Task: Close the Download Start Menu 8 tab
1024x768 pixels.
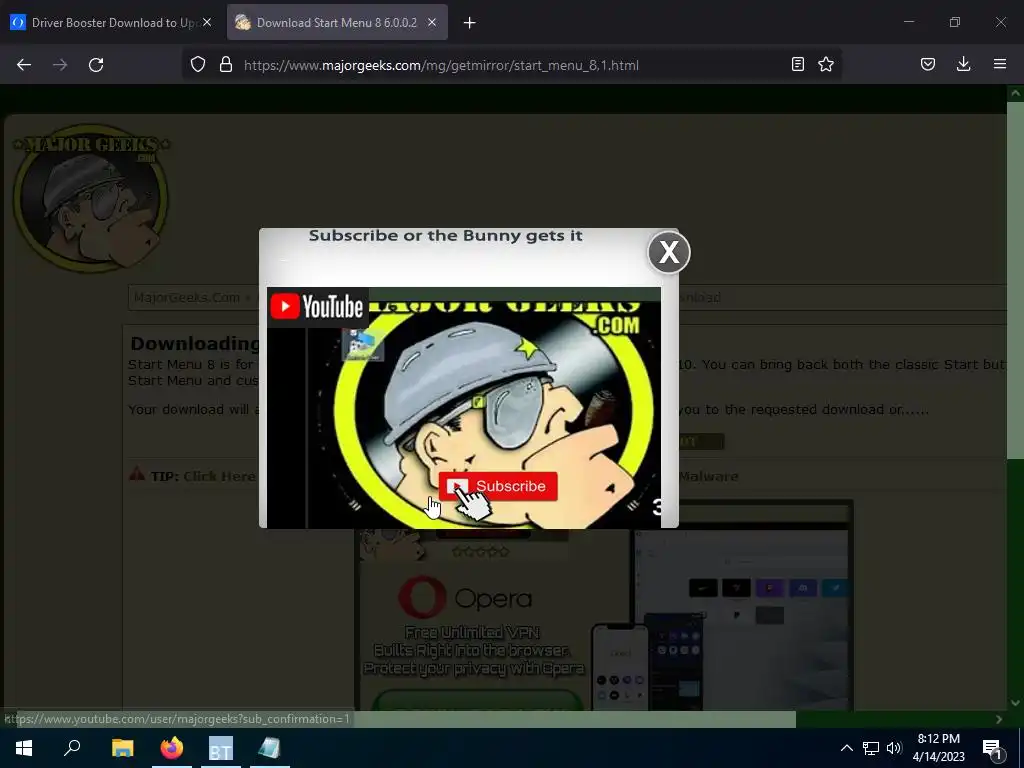Action: pos(432,22)
